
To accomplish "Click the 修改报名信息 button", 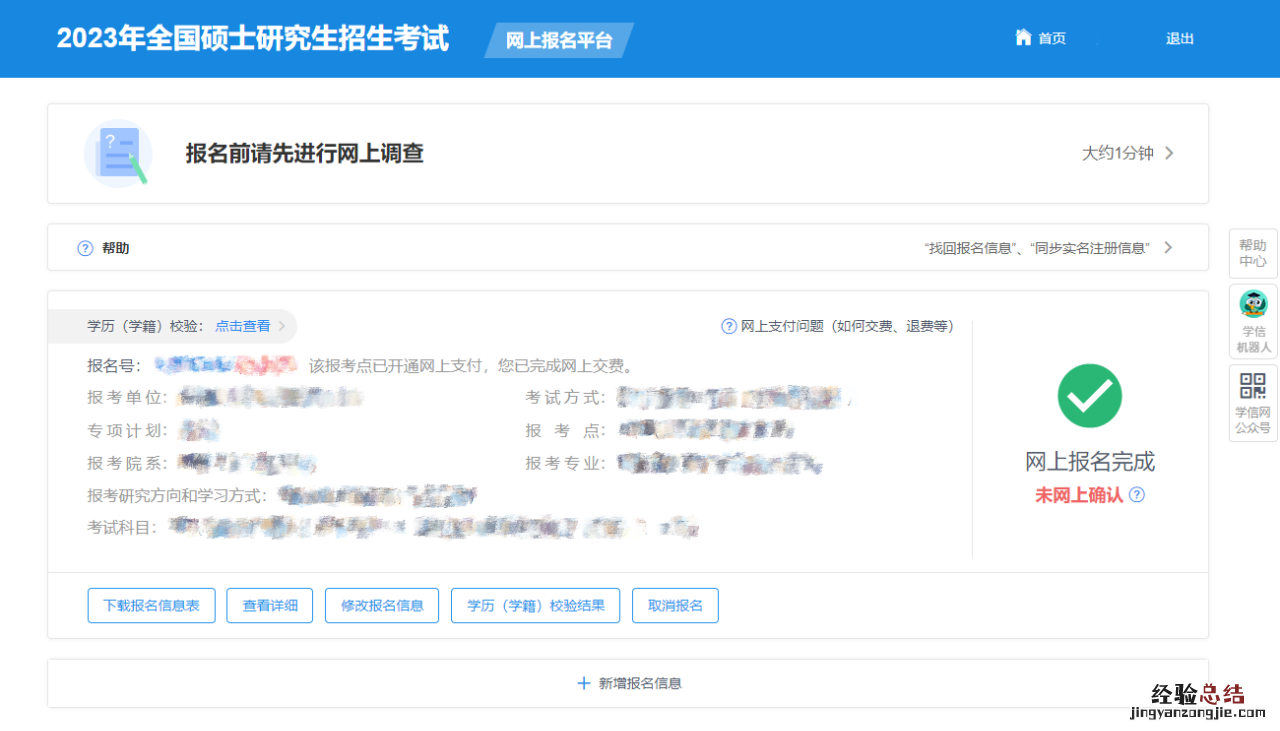I will click(x=382, y=605).
